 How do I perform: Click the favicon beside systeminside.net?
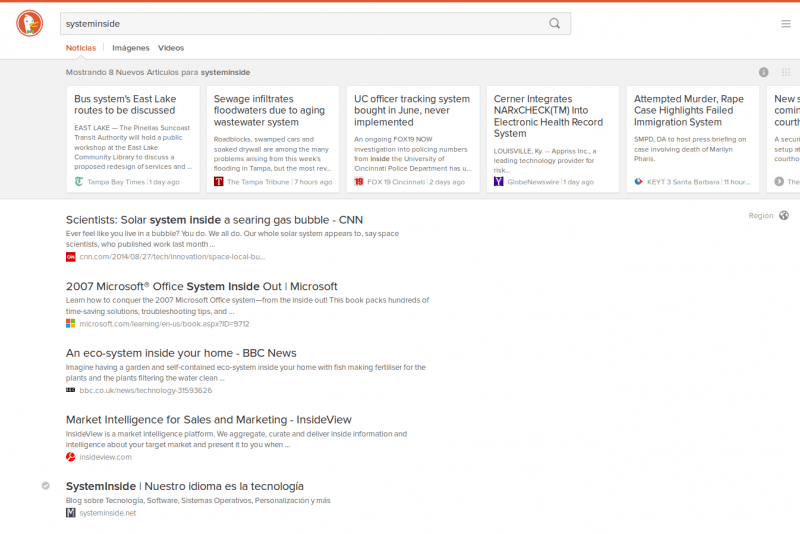click(x=70, y=513)
